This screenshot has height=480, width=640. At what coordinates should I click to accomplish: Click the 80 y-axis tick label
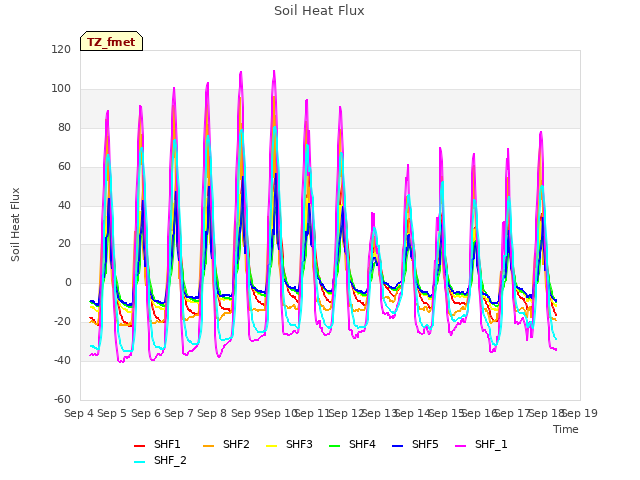pyautogui.click(x=64, y=128)
